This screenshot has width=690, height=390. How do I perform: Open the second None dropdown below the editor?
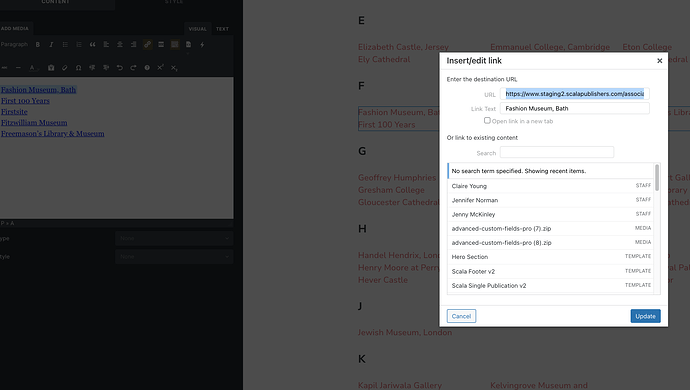(x=174, y=257)
